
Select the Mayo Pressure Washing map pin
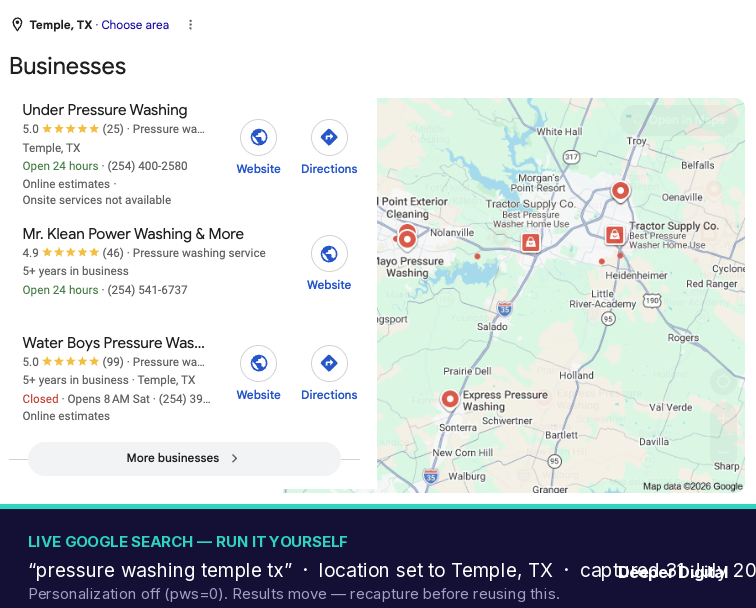tap(407, 240)
